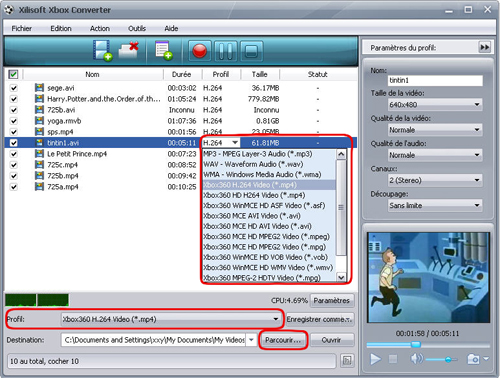
Task: Choose Xbox360 WinMCE HD VOB Video option
Action: (269, 257)
